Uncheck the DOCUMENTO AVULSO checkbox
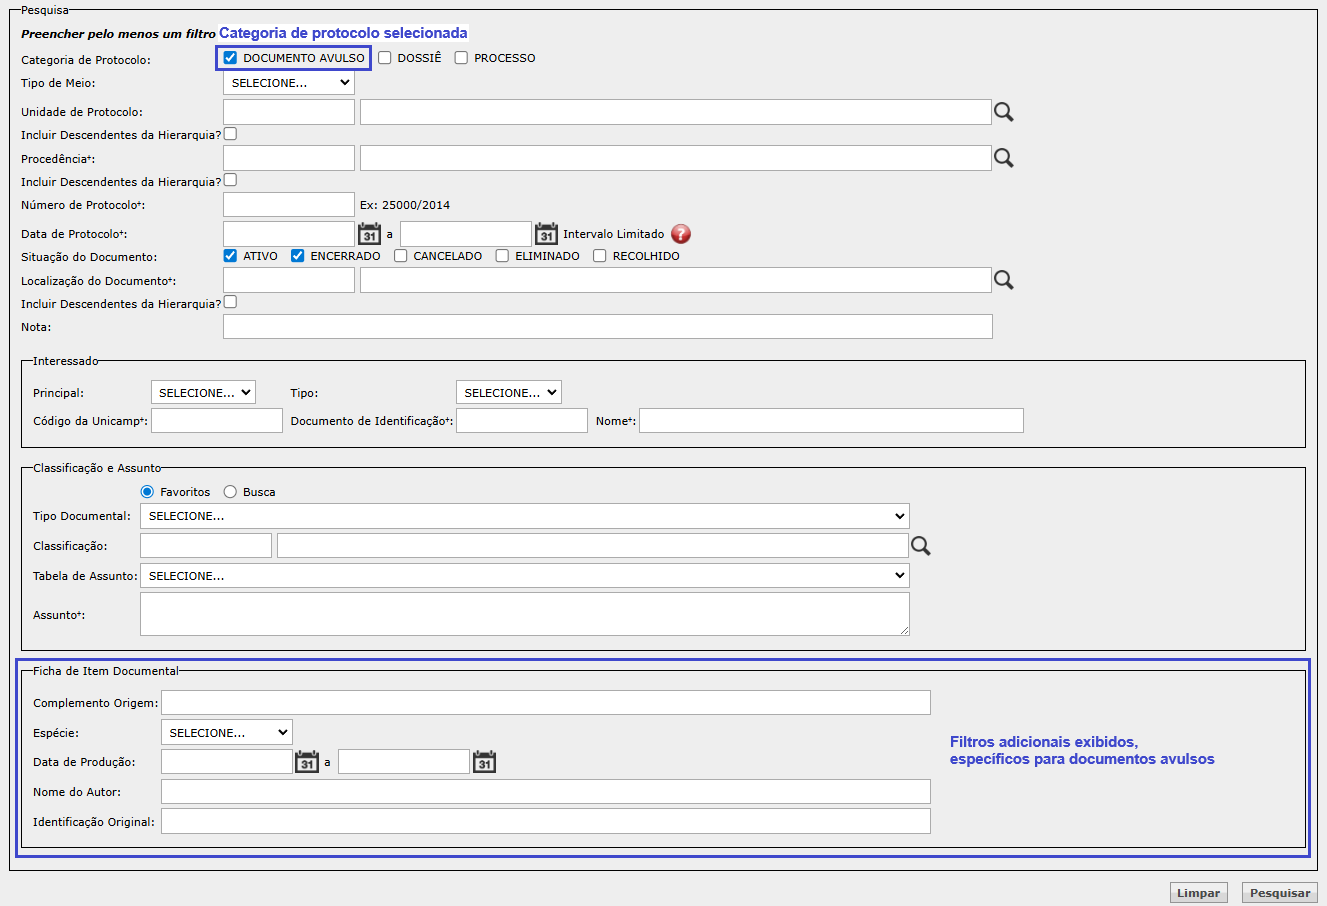The height and width of the screenshot is (906, 1327). (x=231, y=58)
